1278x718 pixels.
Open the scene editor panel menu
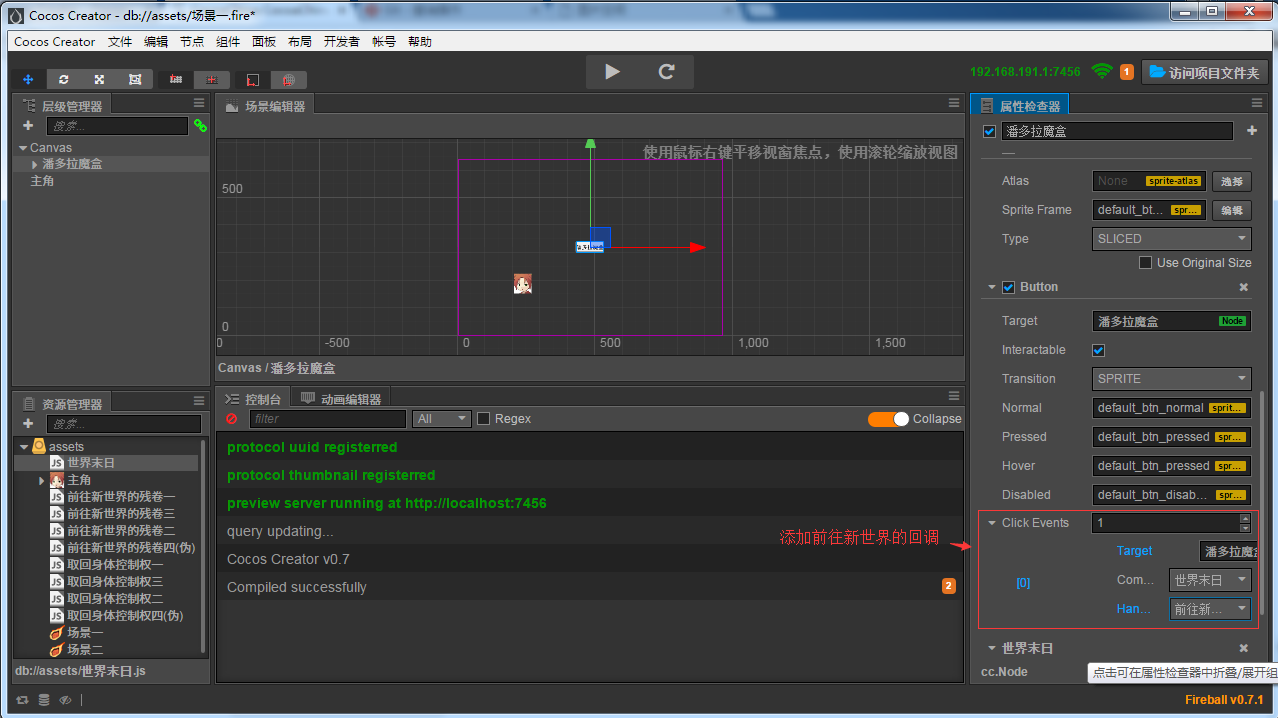[954, 104]
